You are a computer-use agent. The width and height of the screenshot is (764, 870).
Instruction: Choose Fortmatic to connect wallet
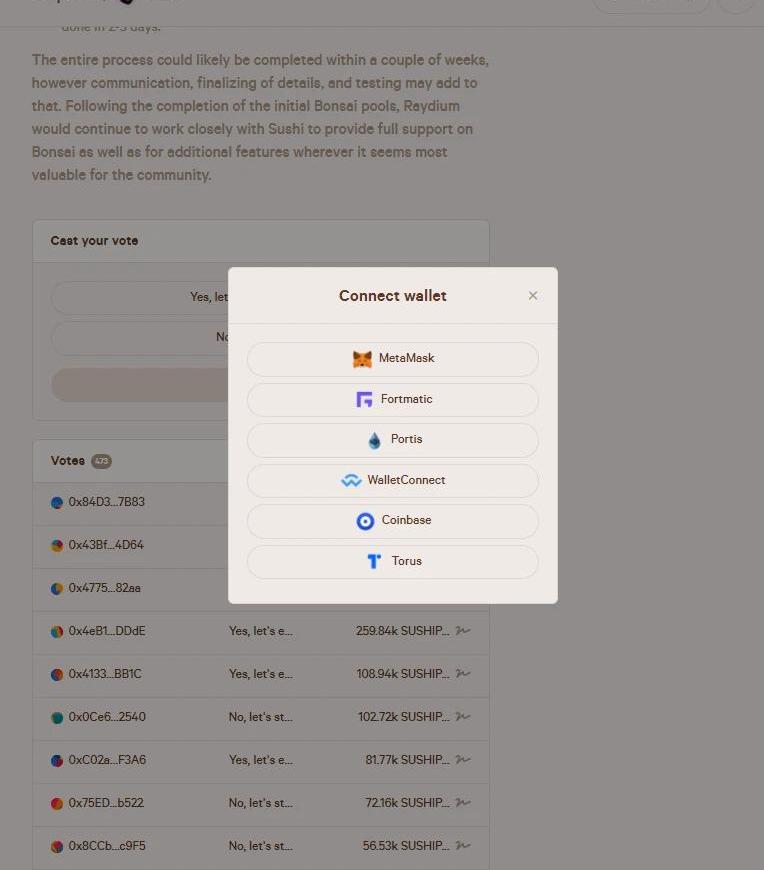point(392,400)
